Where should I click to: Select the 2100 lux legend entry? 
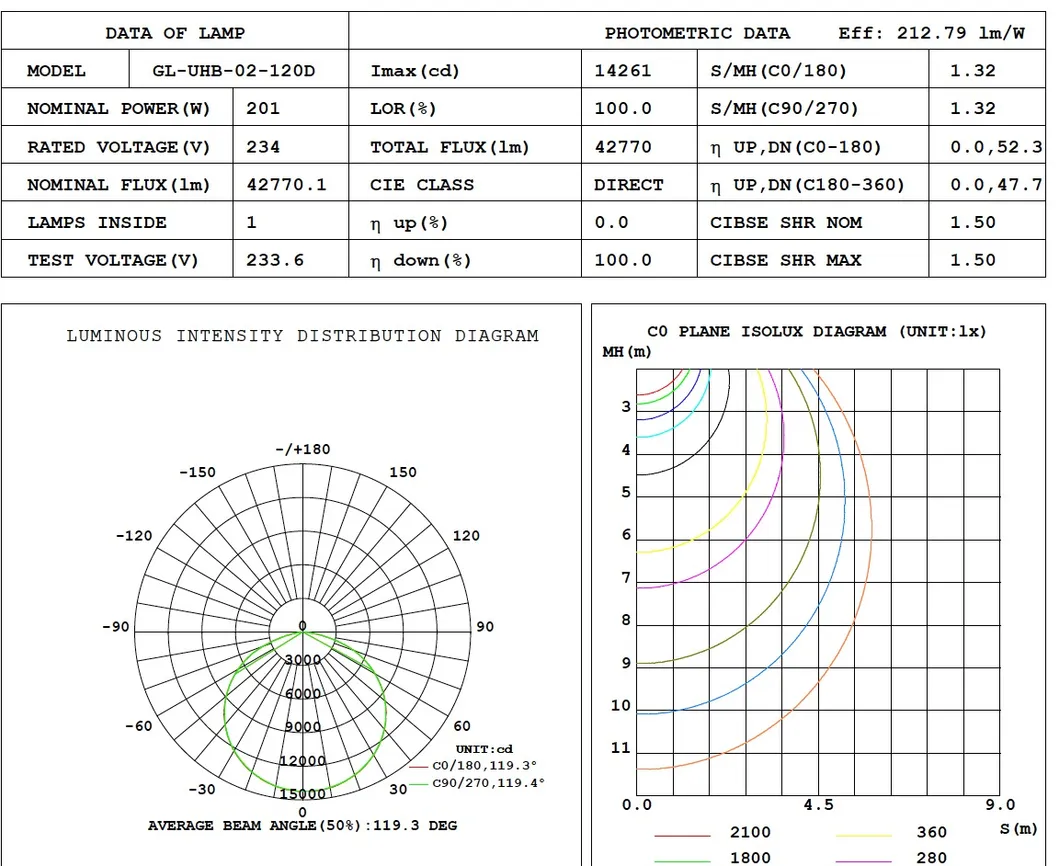click(749, 832)
